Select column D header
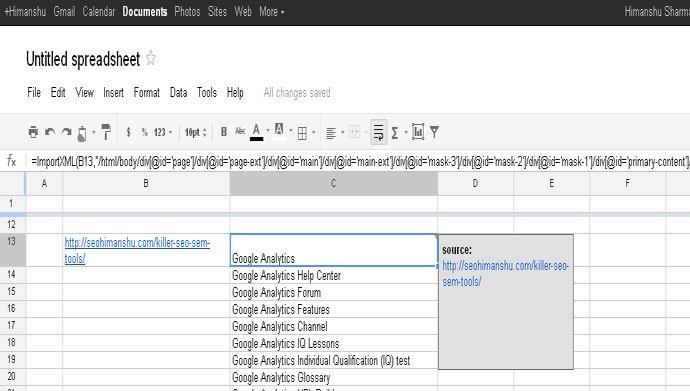 (x=475, y=183)
